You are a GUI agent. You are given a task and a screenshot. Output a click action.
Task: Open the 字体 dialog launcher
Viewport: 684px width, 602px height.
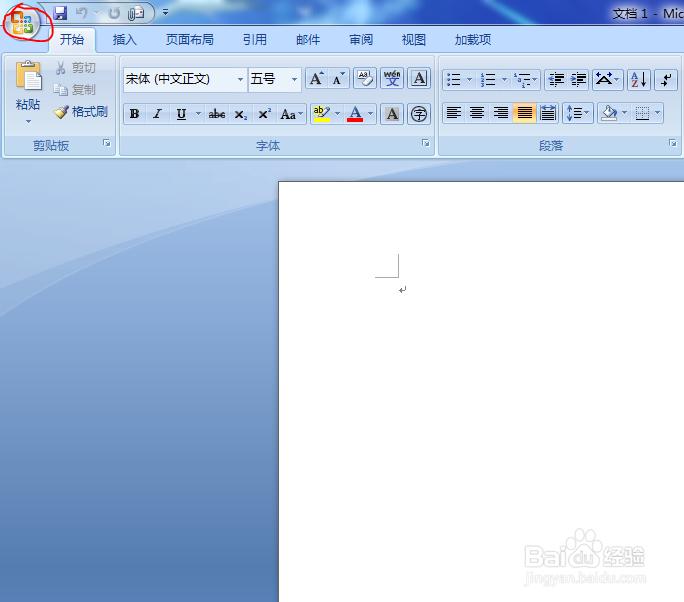pos(426,144)
